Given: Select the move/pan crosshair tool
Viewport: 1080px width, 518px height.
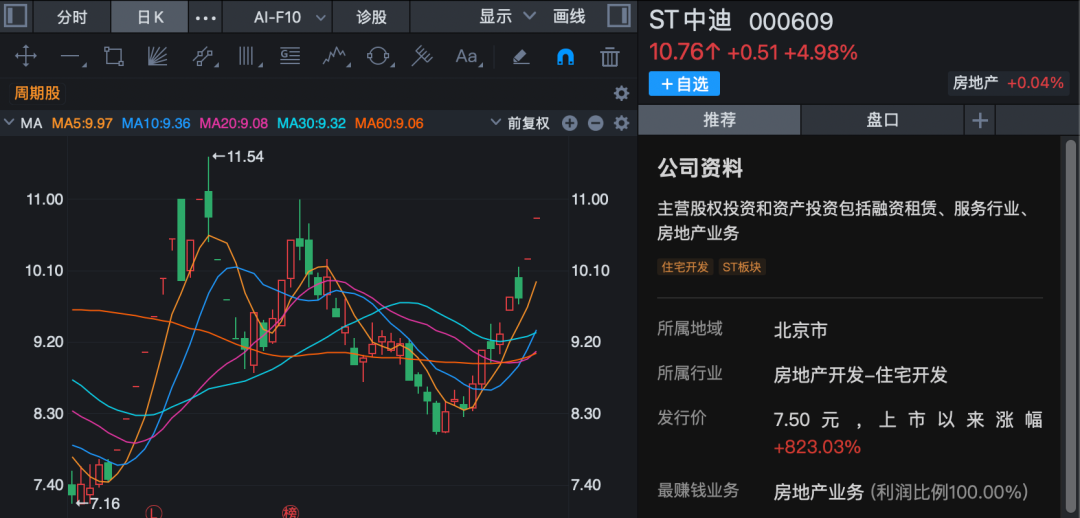Looking at the screenshot, I should coord(25,56).
